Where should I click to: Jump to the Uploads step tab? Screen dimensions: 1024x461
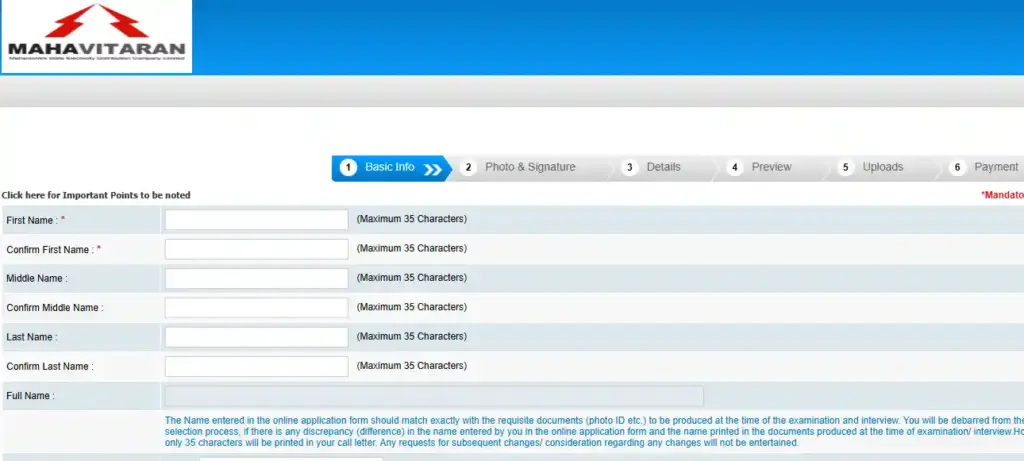coord(882,167)
